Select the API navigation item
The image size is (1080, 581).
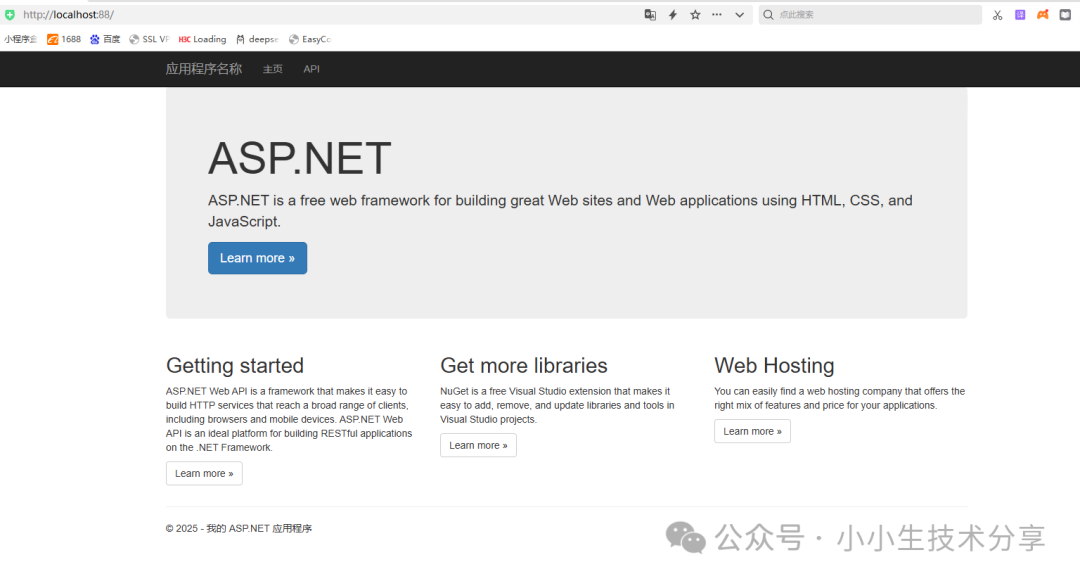(x=312, y=69)
